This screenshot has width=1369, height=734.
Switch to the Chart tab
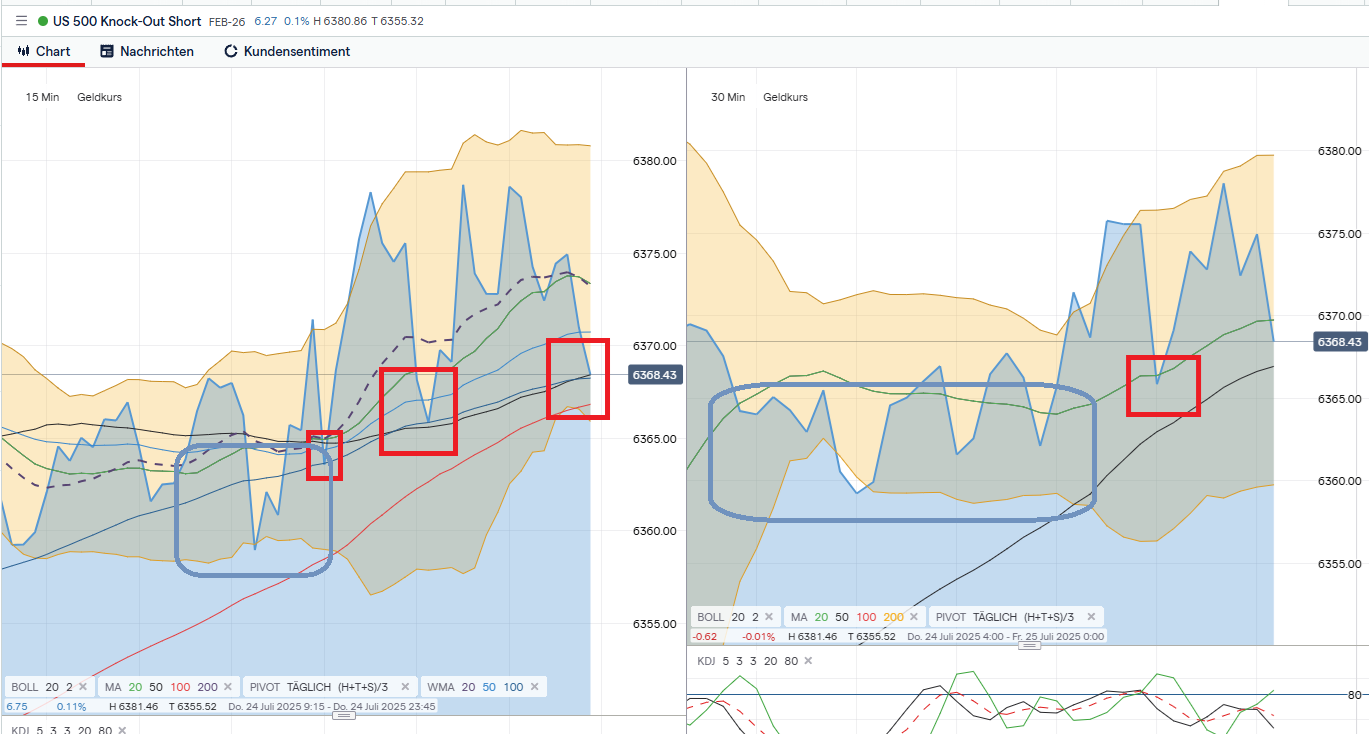pyautogui.click(x=43, y=51)
